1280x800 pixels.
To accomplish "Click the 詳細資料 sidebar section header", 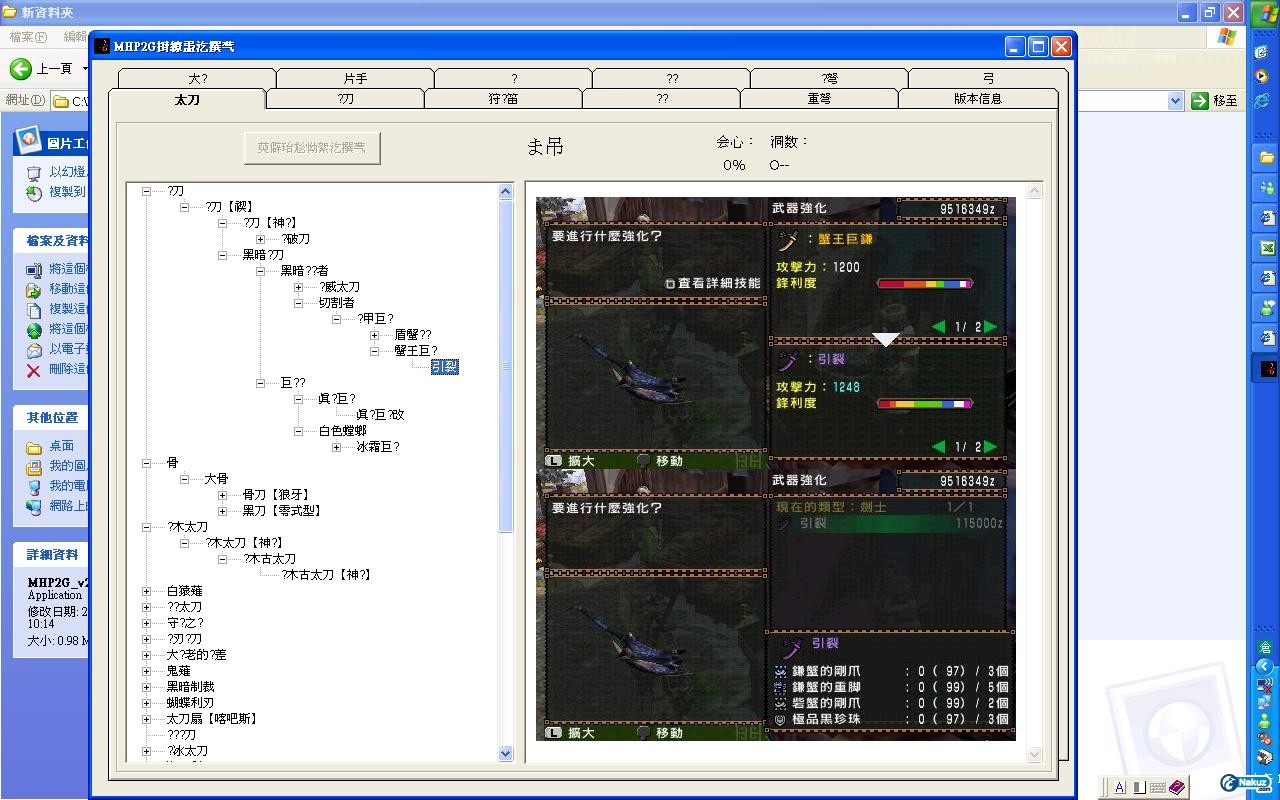I will pos(53,554).
